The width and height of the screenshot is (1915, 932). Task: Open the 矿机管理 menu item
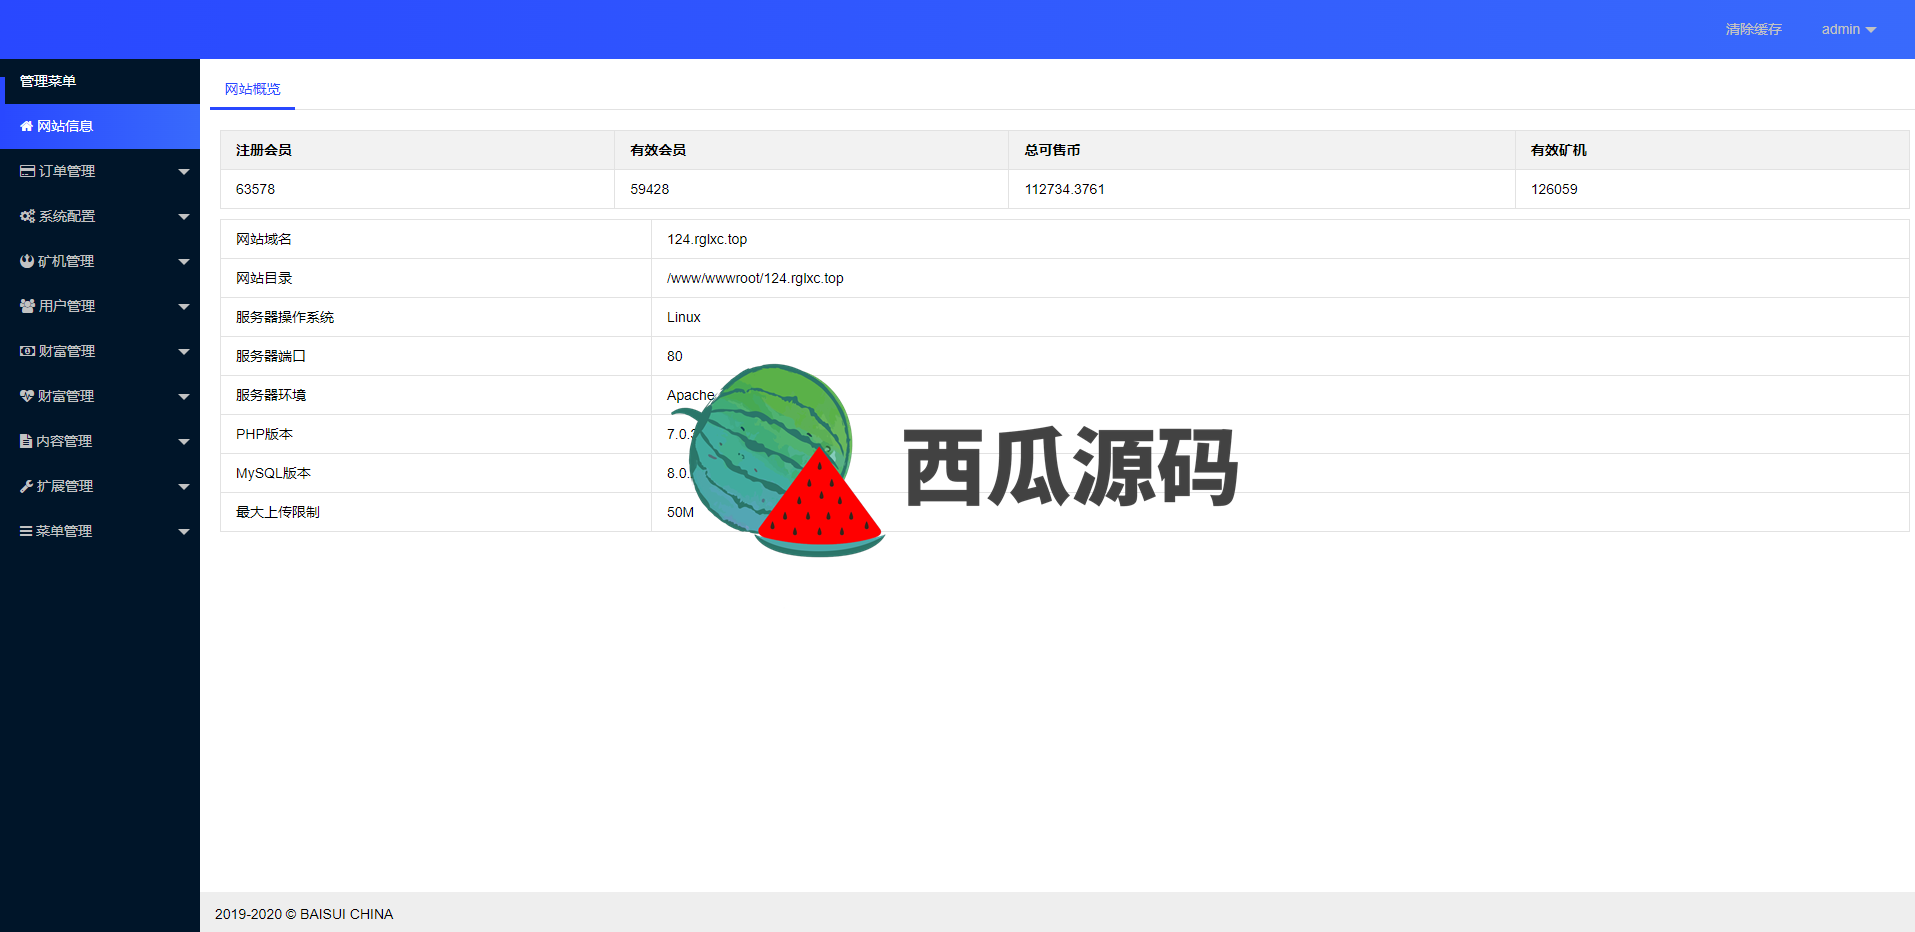coord(66,262)
